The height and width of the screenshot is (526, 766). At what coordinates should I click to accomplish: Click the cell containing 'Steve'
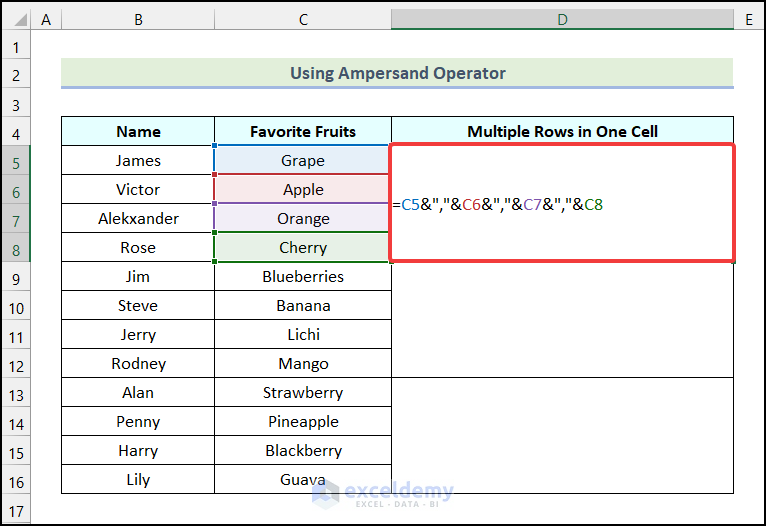138,305
